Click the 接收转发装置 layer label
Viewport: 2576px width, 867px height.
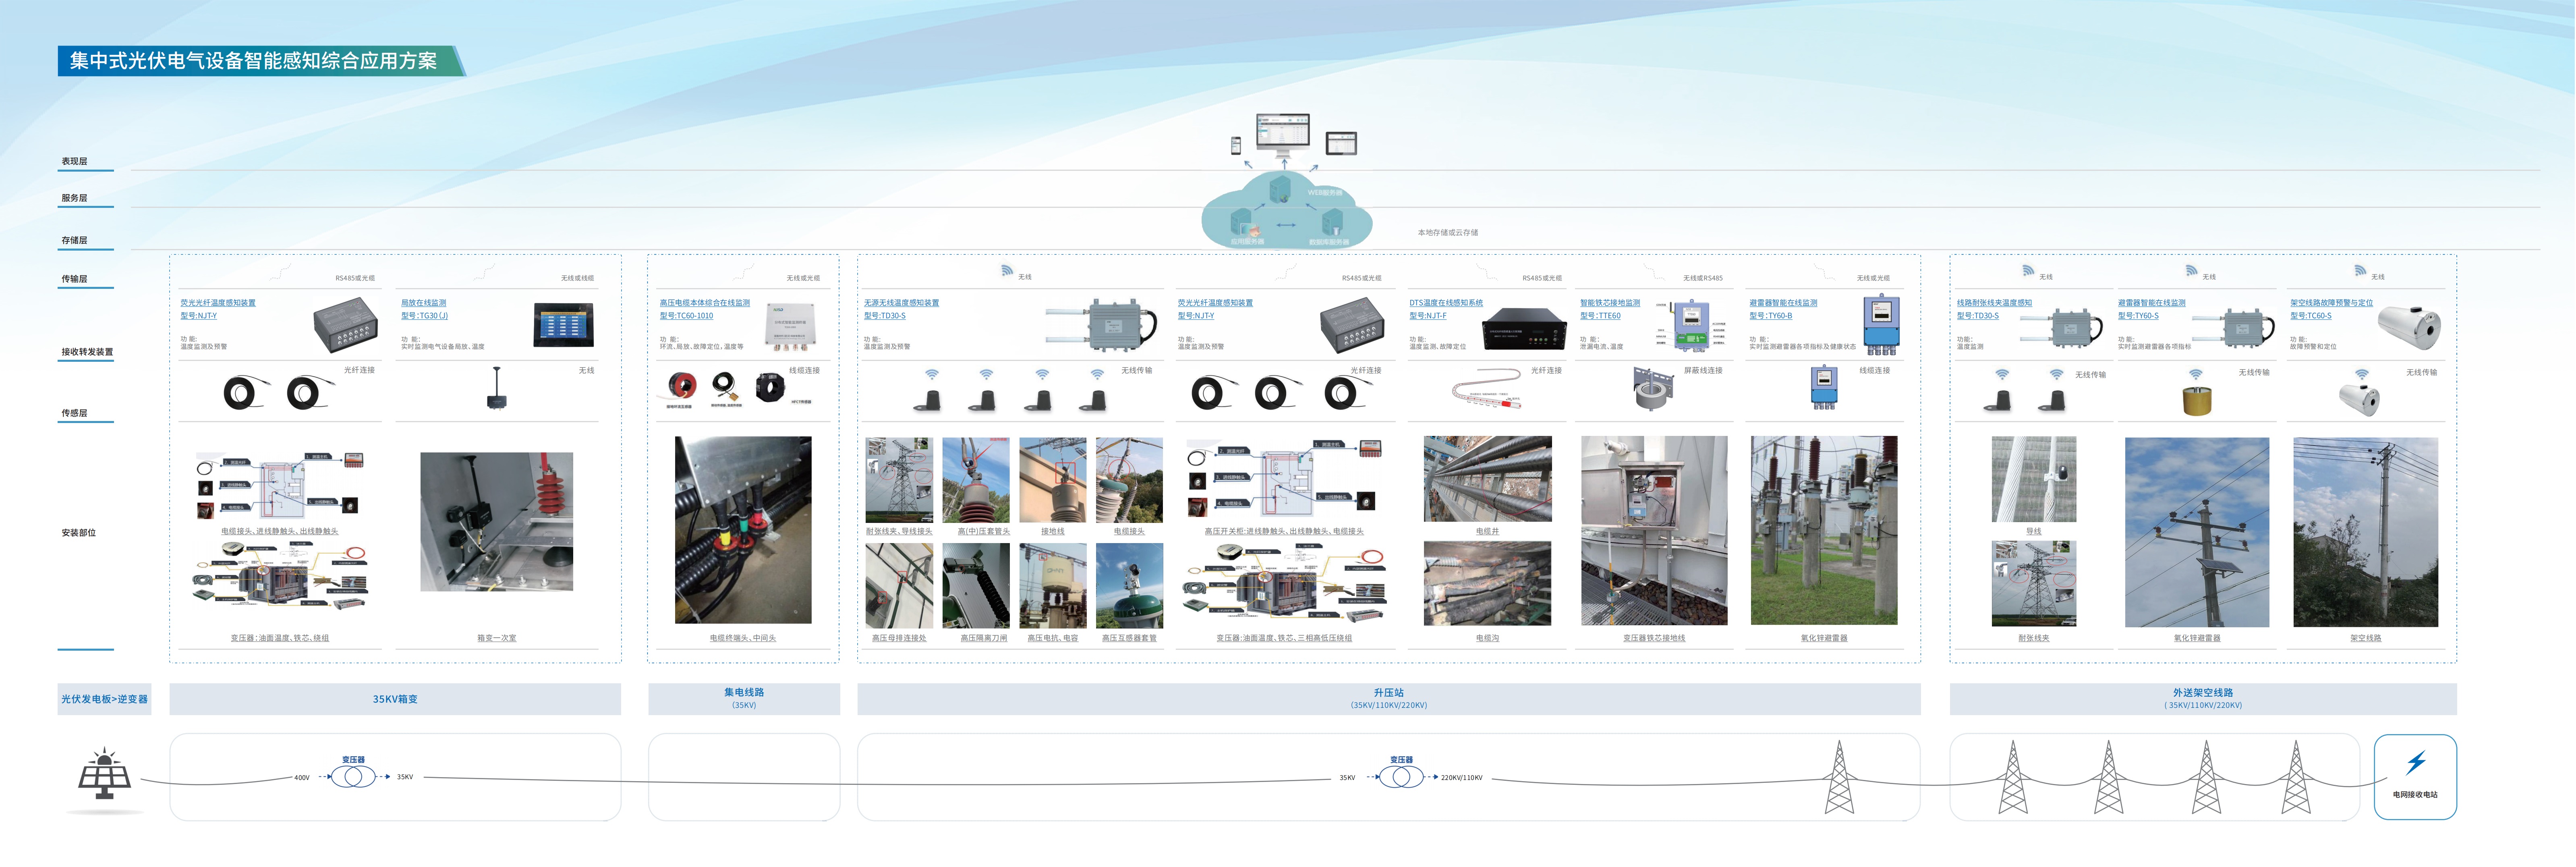click(x=87, y=352)
